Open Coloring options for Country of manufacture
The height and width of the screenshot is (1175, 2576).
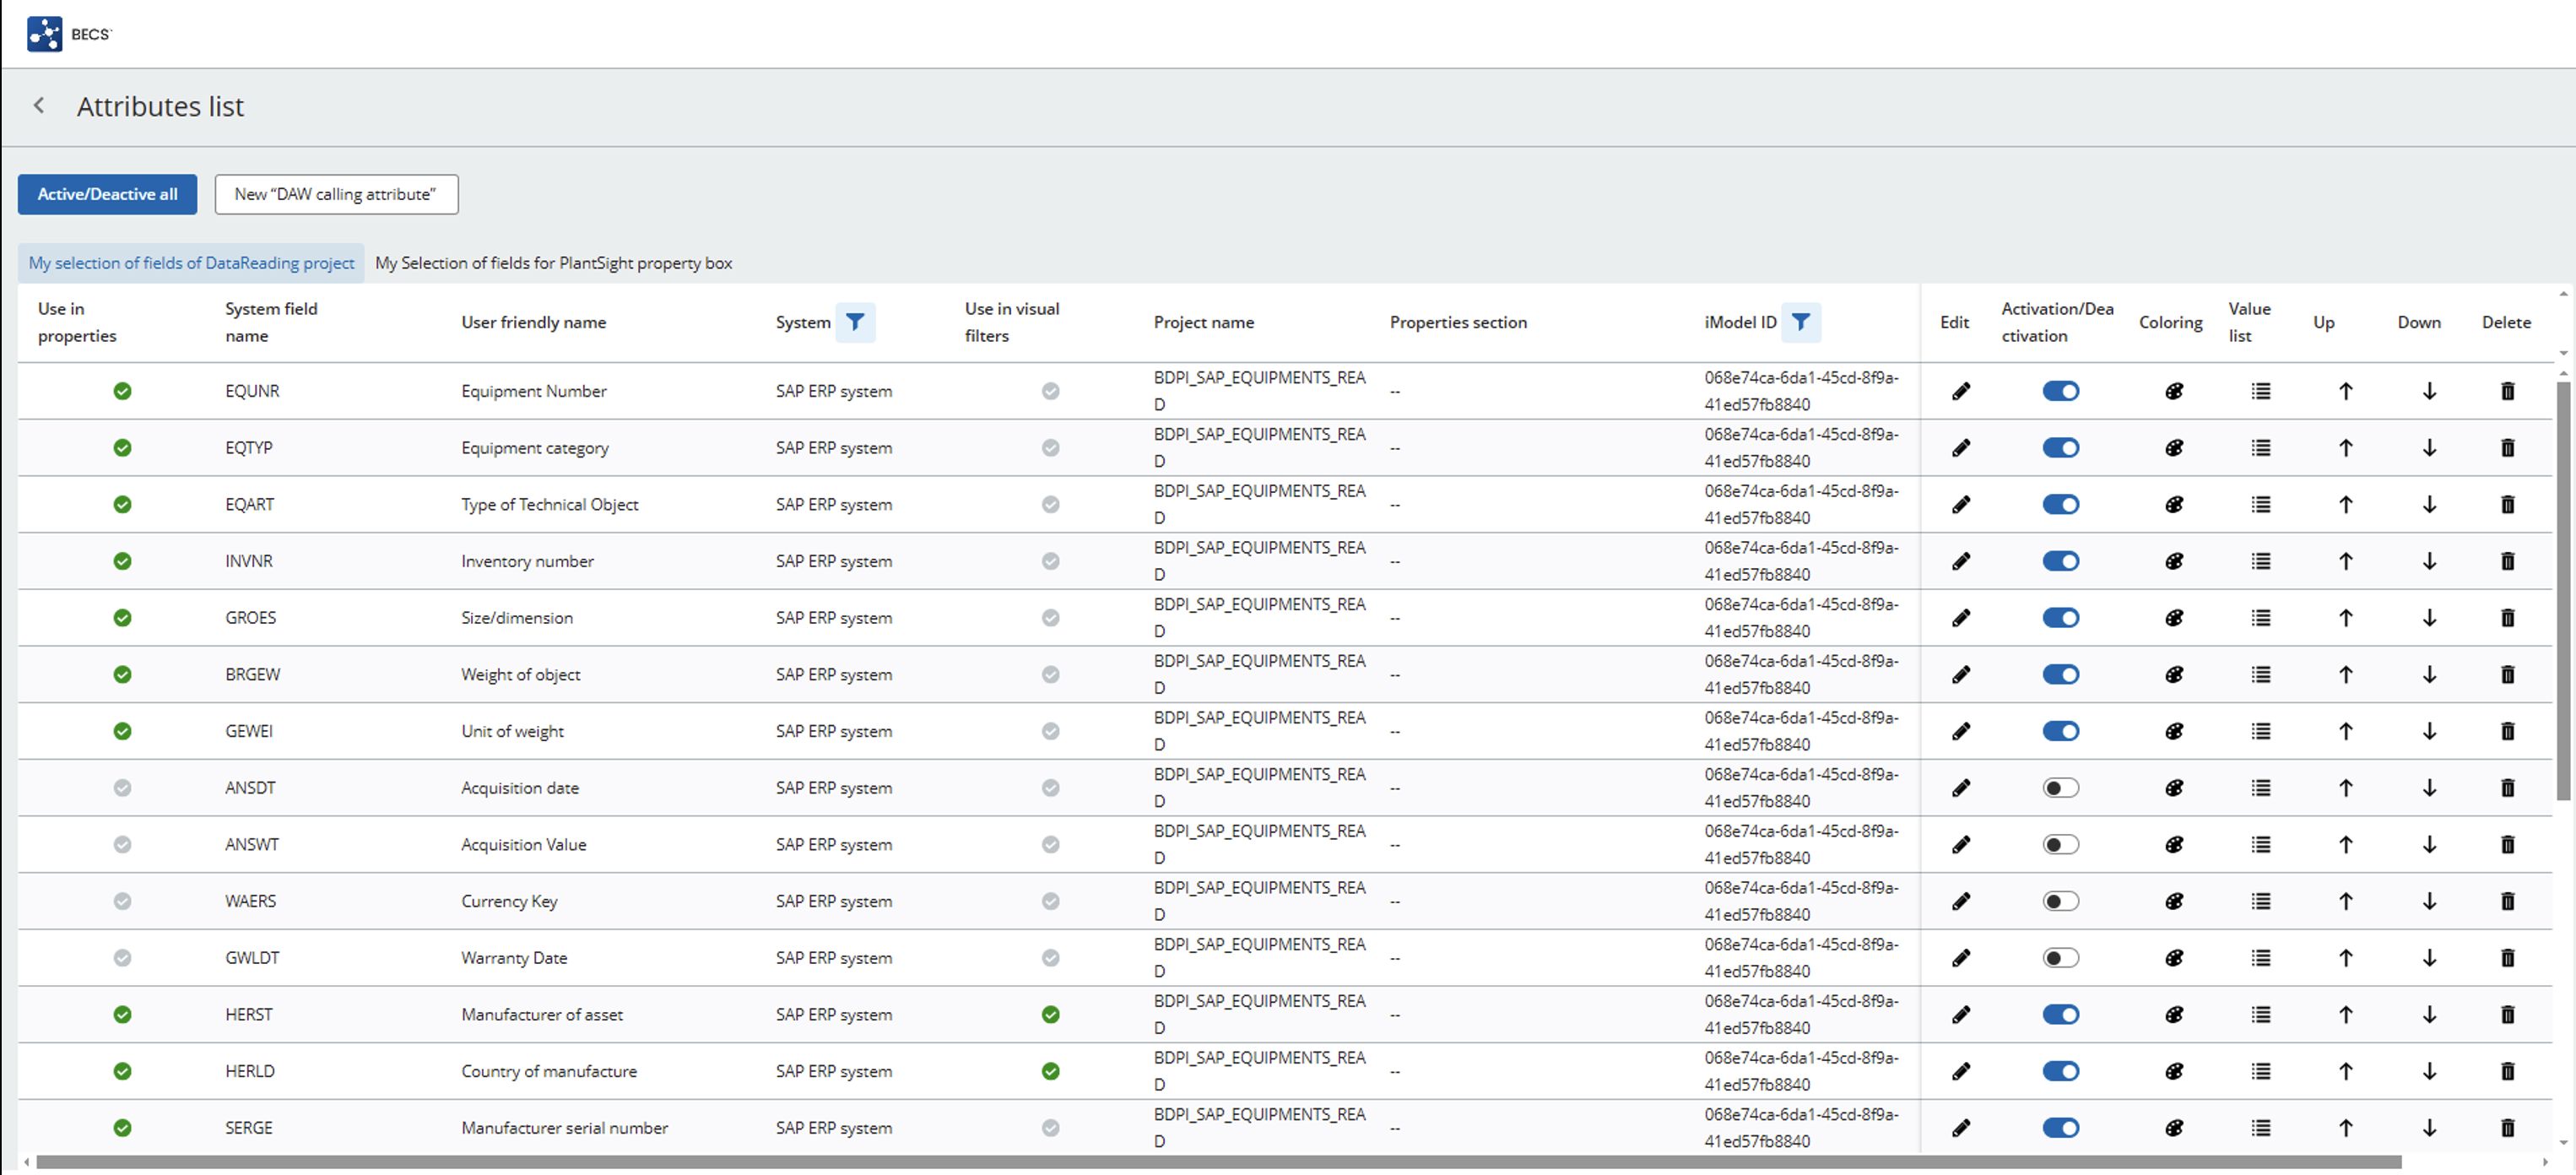coord(2173,1071)
